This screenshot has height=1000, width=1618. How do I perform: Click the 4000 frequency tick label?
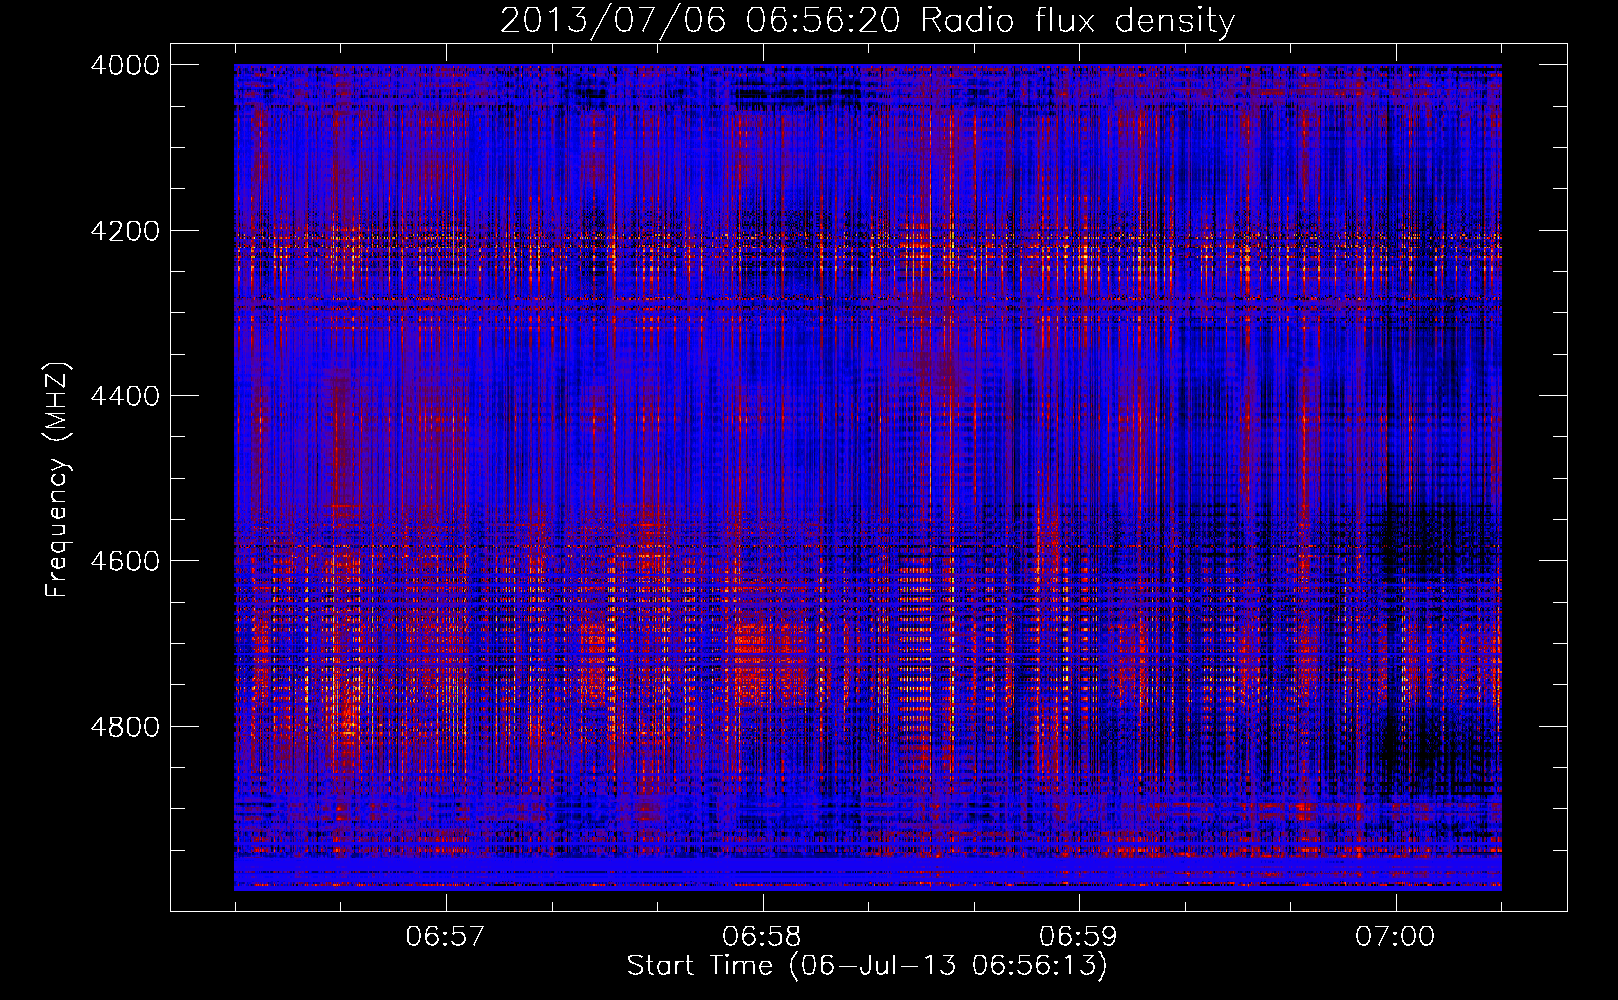(x=125, y=65)
